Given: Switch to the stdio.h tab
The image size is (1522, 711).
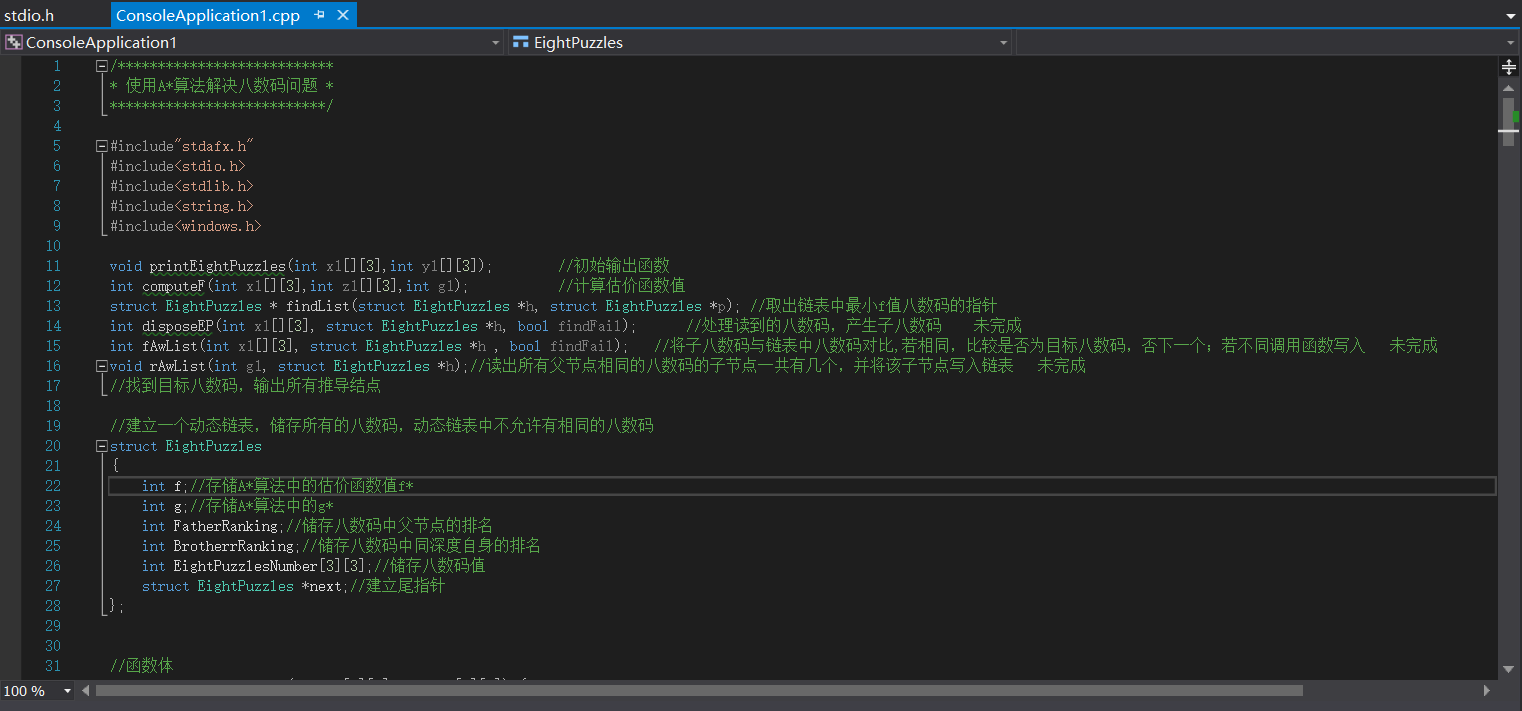Looking at the screenshot, I should click(29, 15).
